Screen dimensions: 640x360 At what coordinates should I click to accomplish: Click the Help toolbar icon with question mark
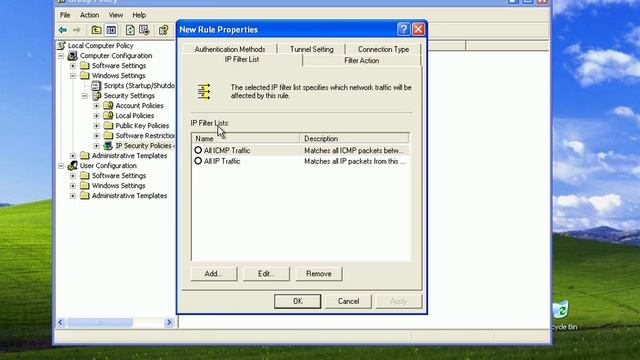164,30
